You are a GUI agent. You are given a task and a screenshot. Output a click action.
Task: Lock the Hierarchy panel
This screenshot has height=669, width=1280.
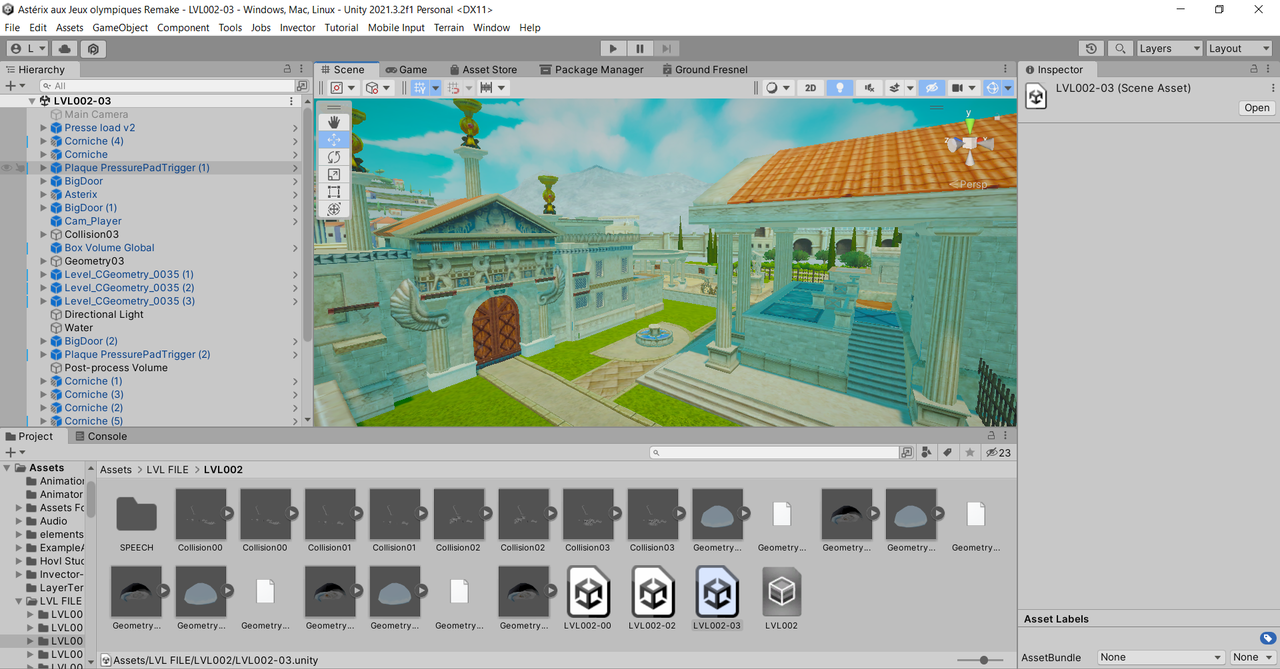pos(287,69)
